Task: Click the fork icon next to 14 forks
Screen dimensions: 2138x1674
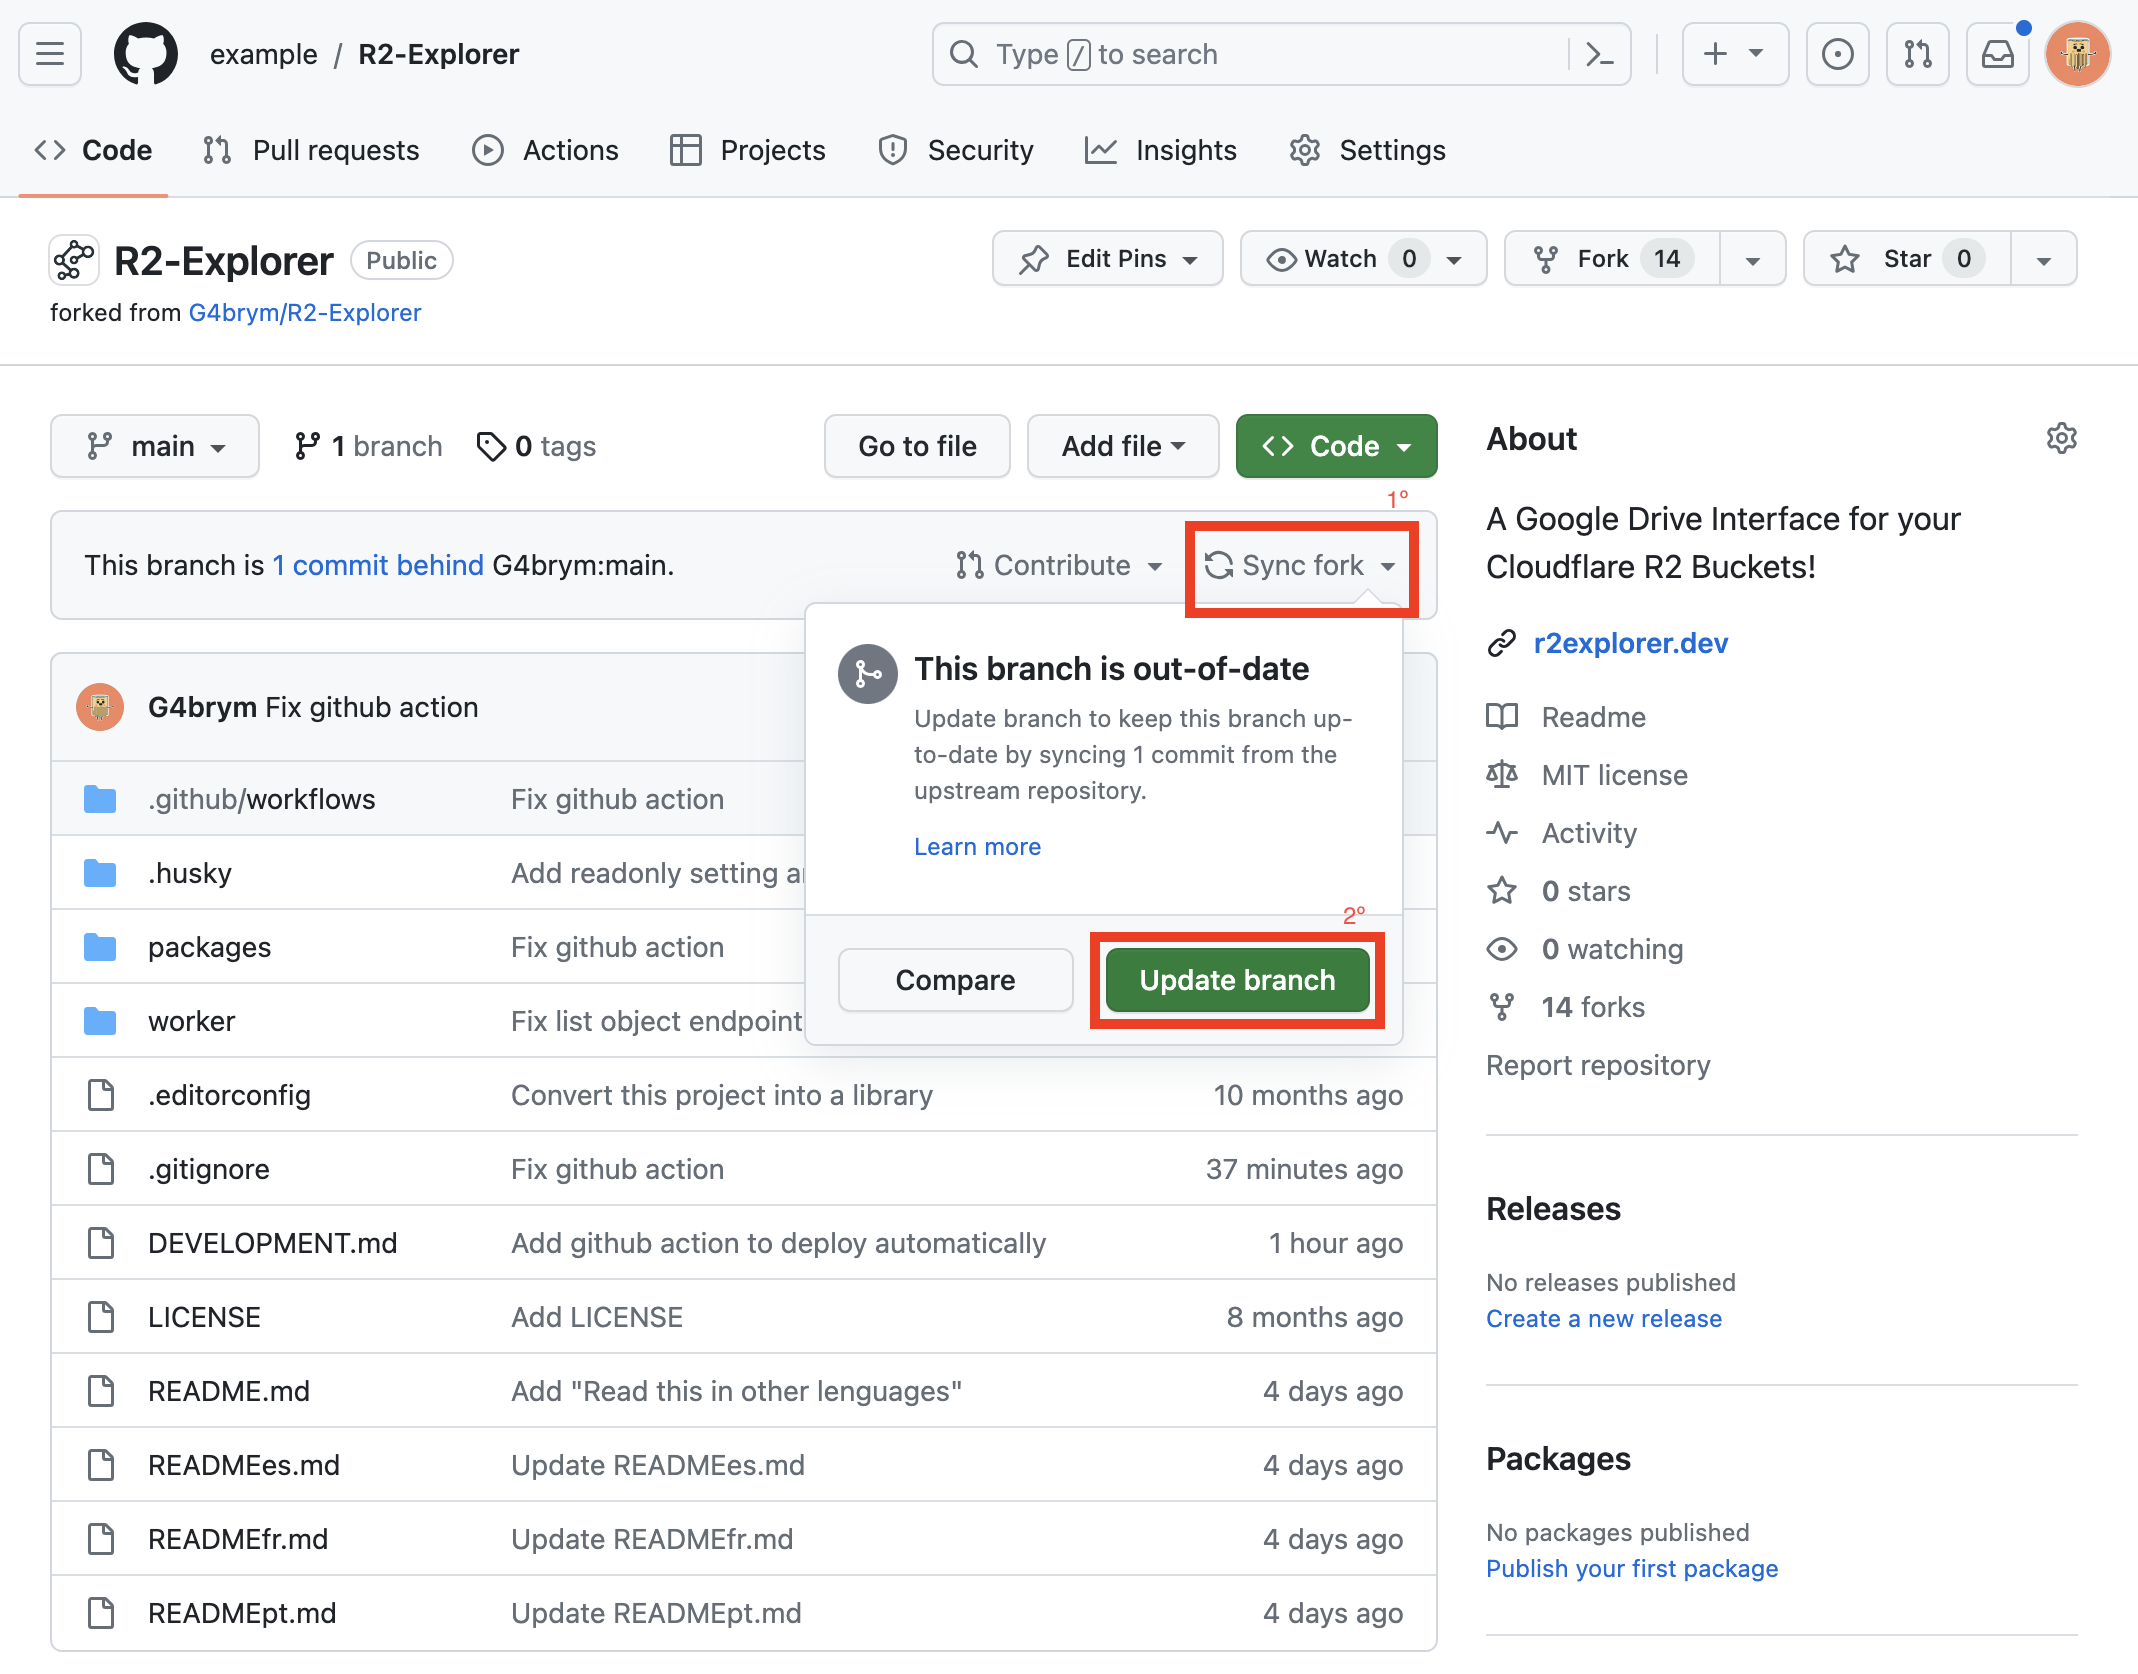Action: (x=1502, y=1007)
